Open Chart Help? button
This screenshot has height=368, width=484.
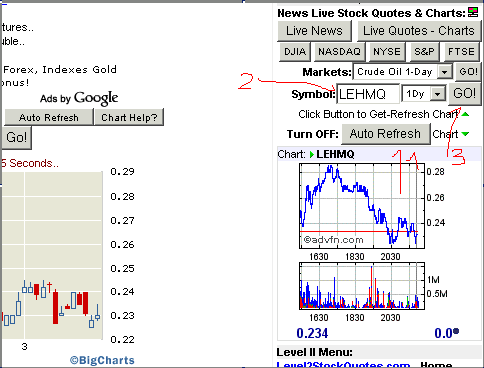point(129,117)
